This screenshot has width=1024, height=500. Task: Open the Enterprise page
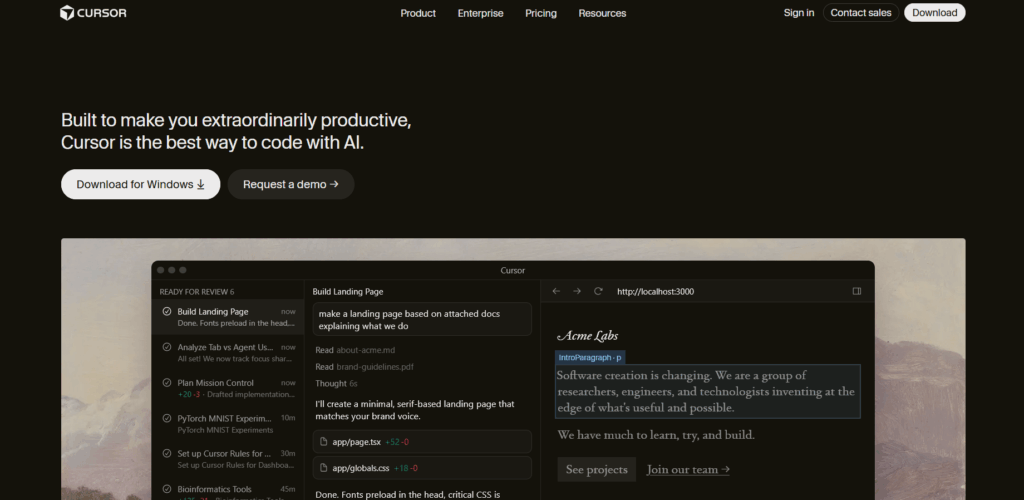coord(480,13)
